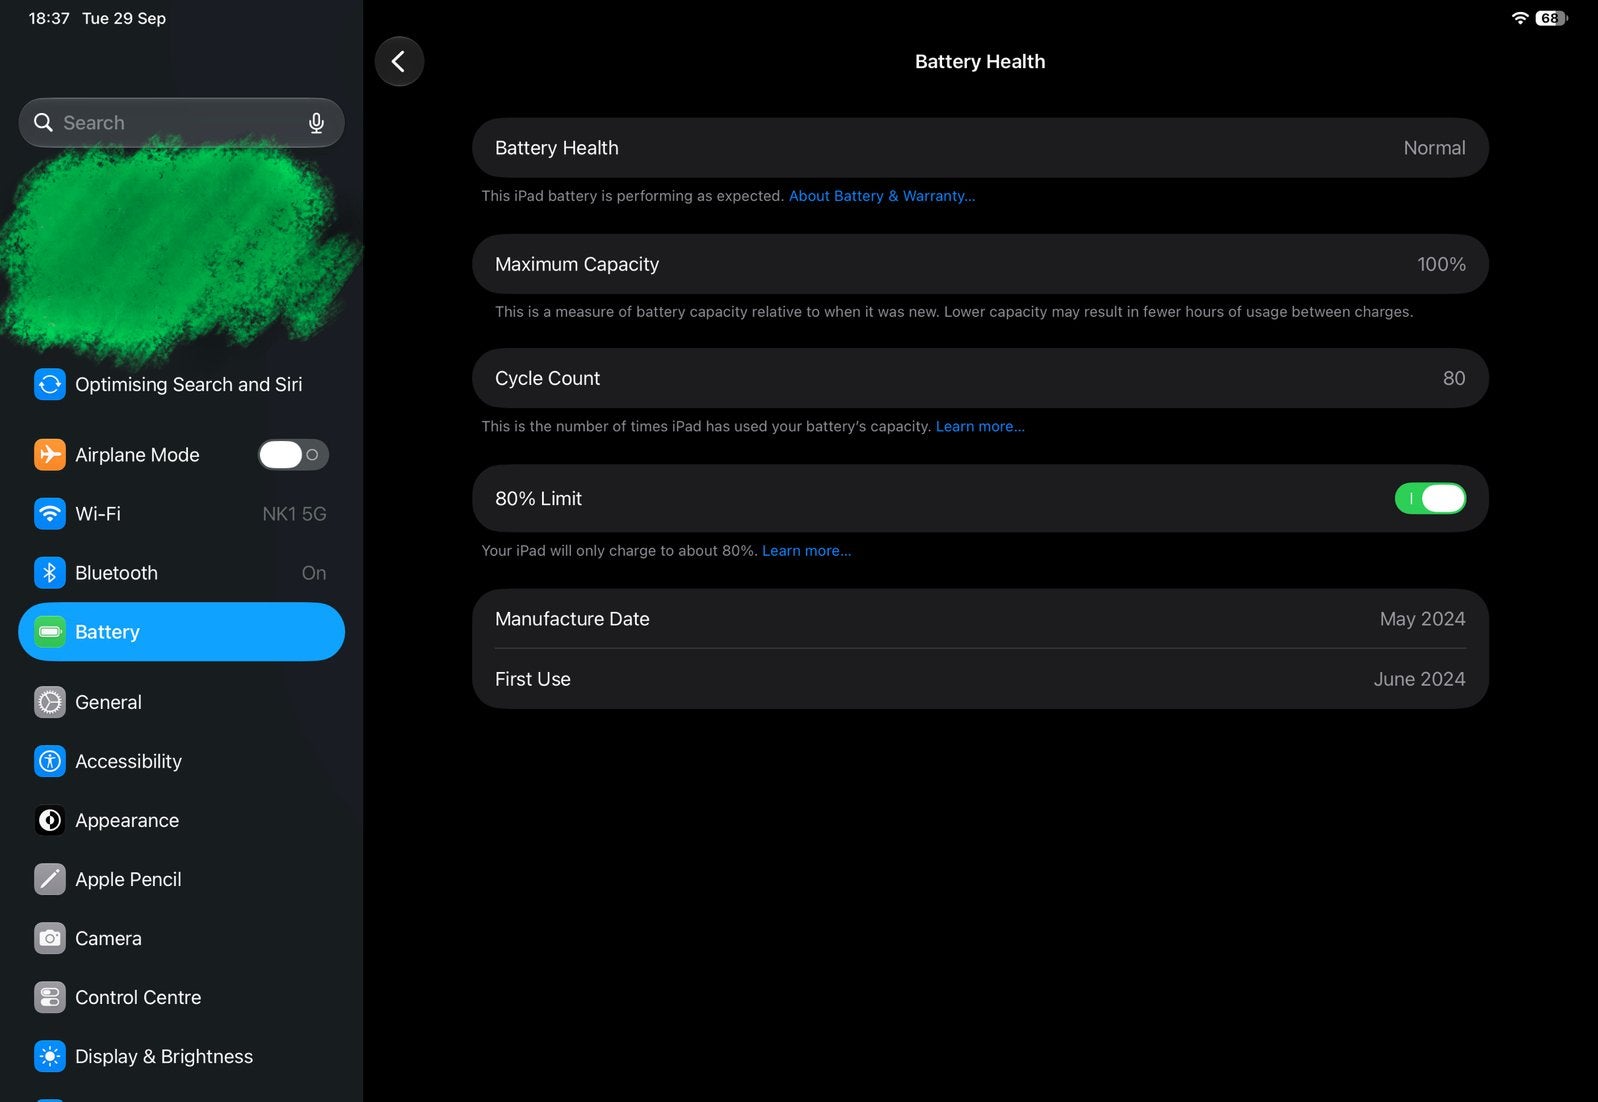Tap the First Use June 2024 row
The height and width of the screenshot is (1102, 1598).
980,679
